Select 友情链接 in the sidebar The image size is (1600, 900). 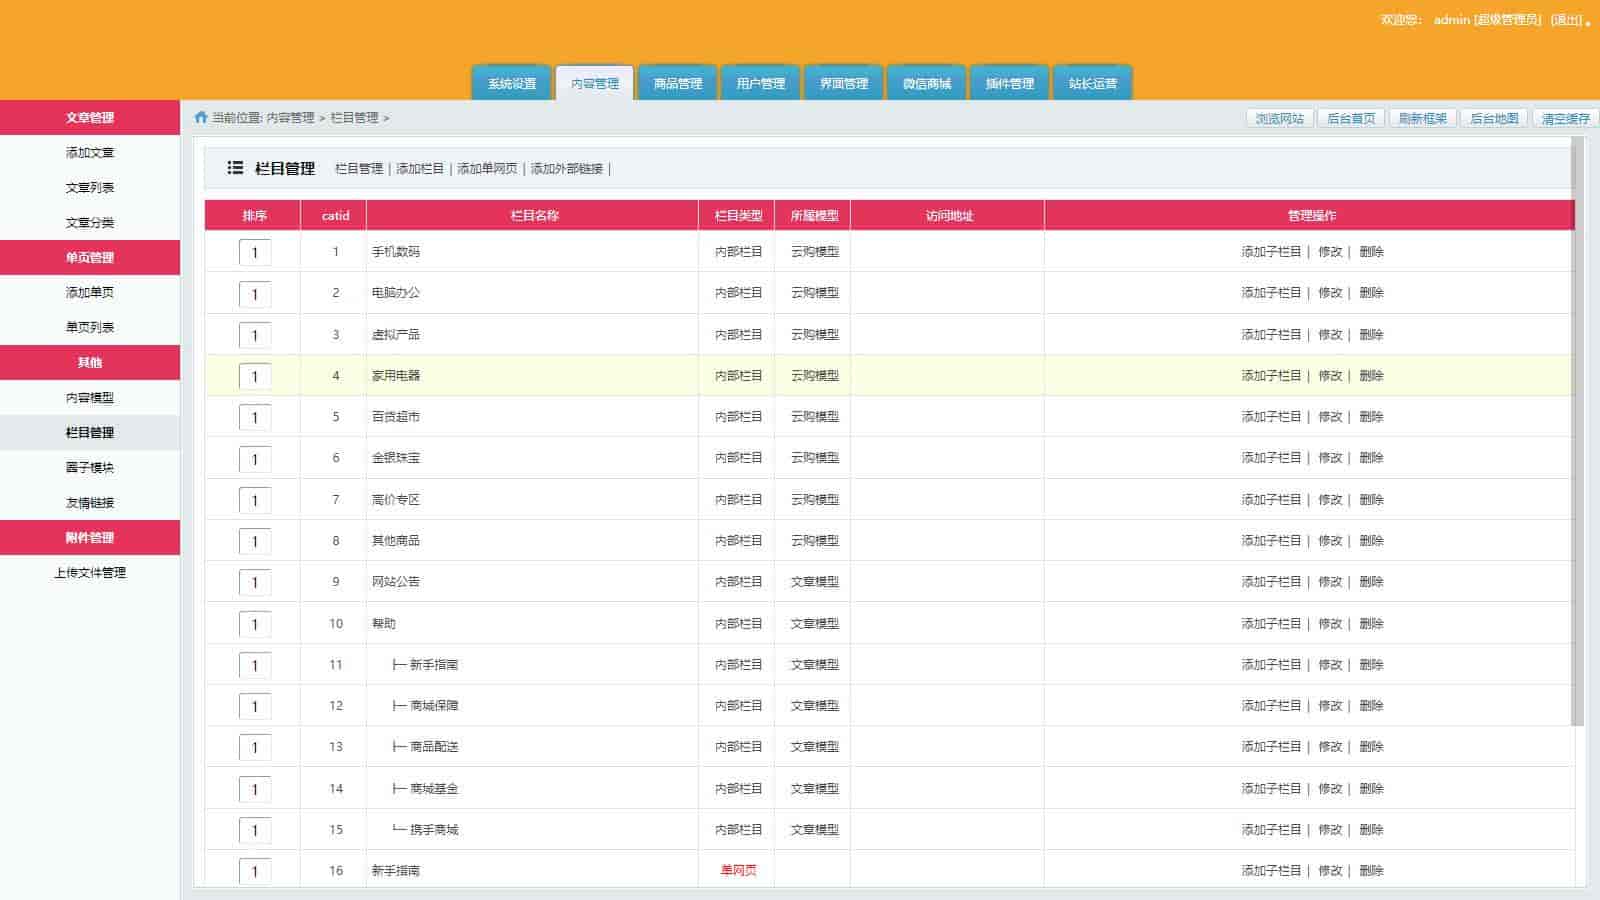[x=90, y=503]
